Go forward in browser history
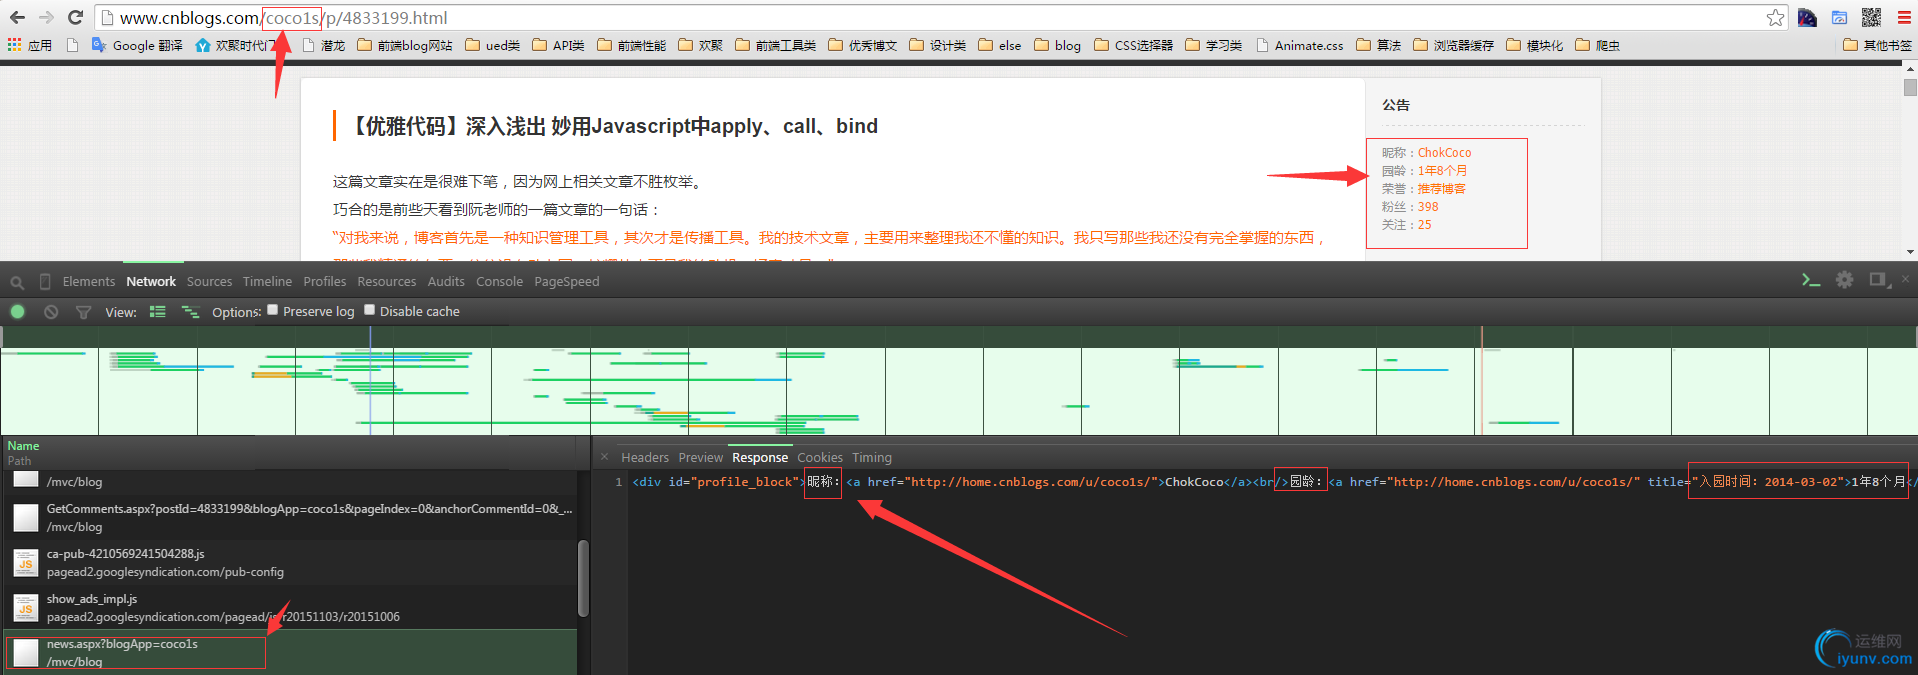The height and width of the screenshot is (675, 1918). pyautogui.click(x=46, y=18)
